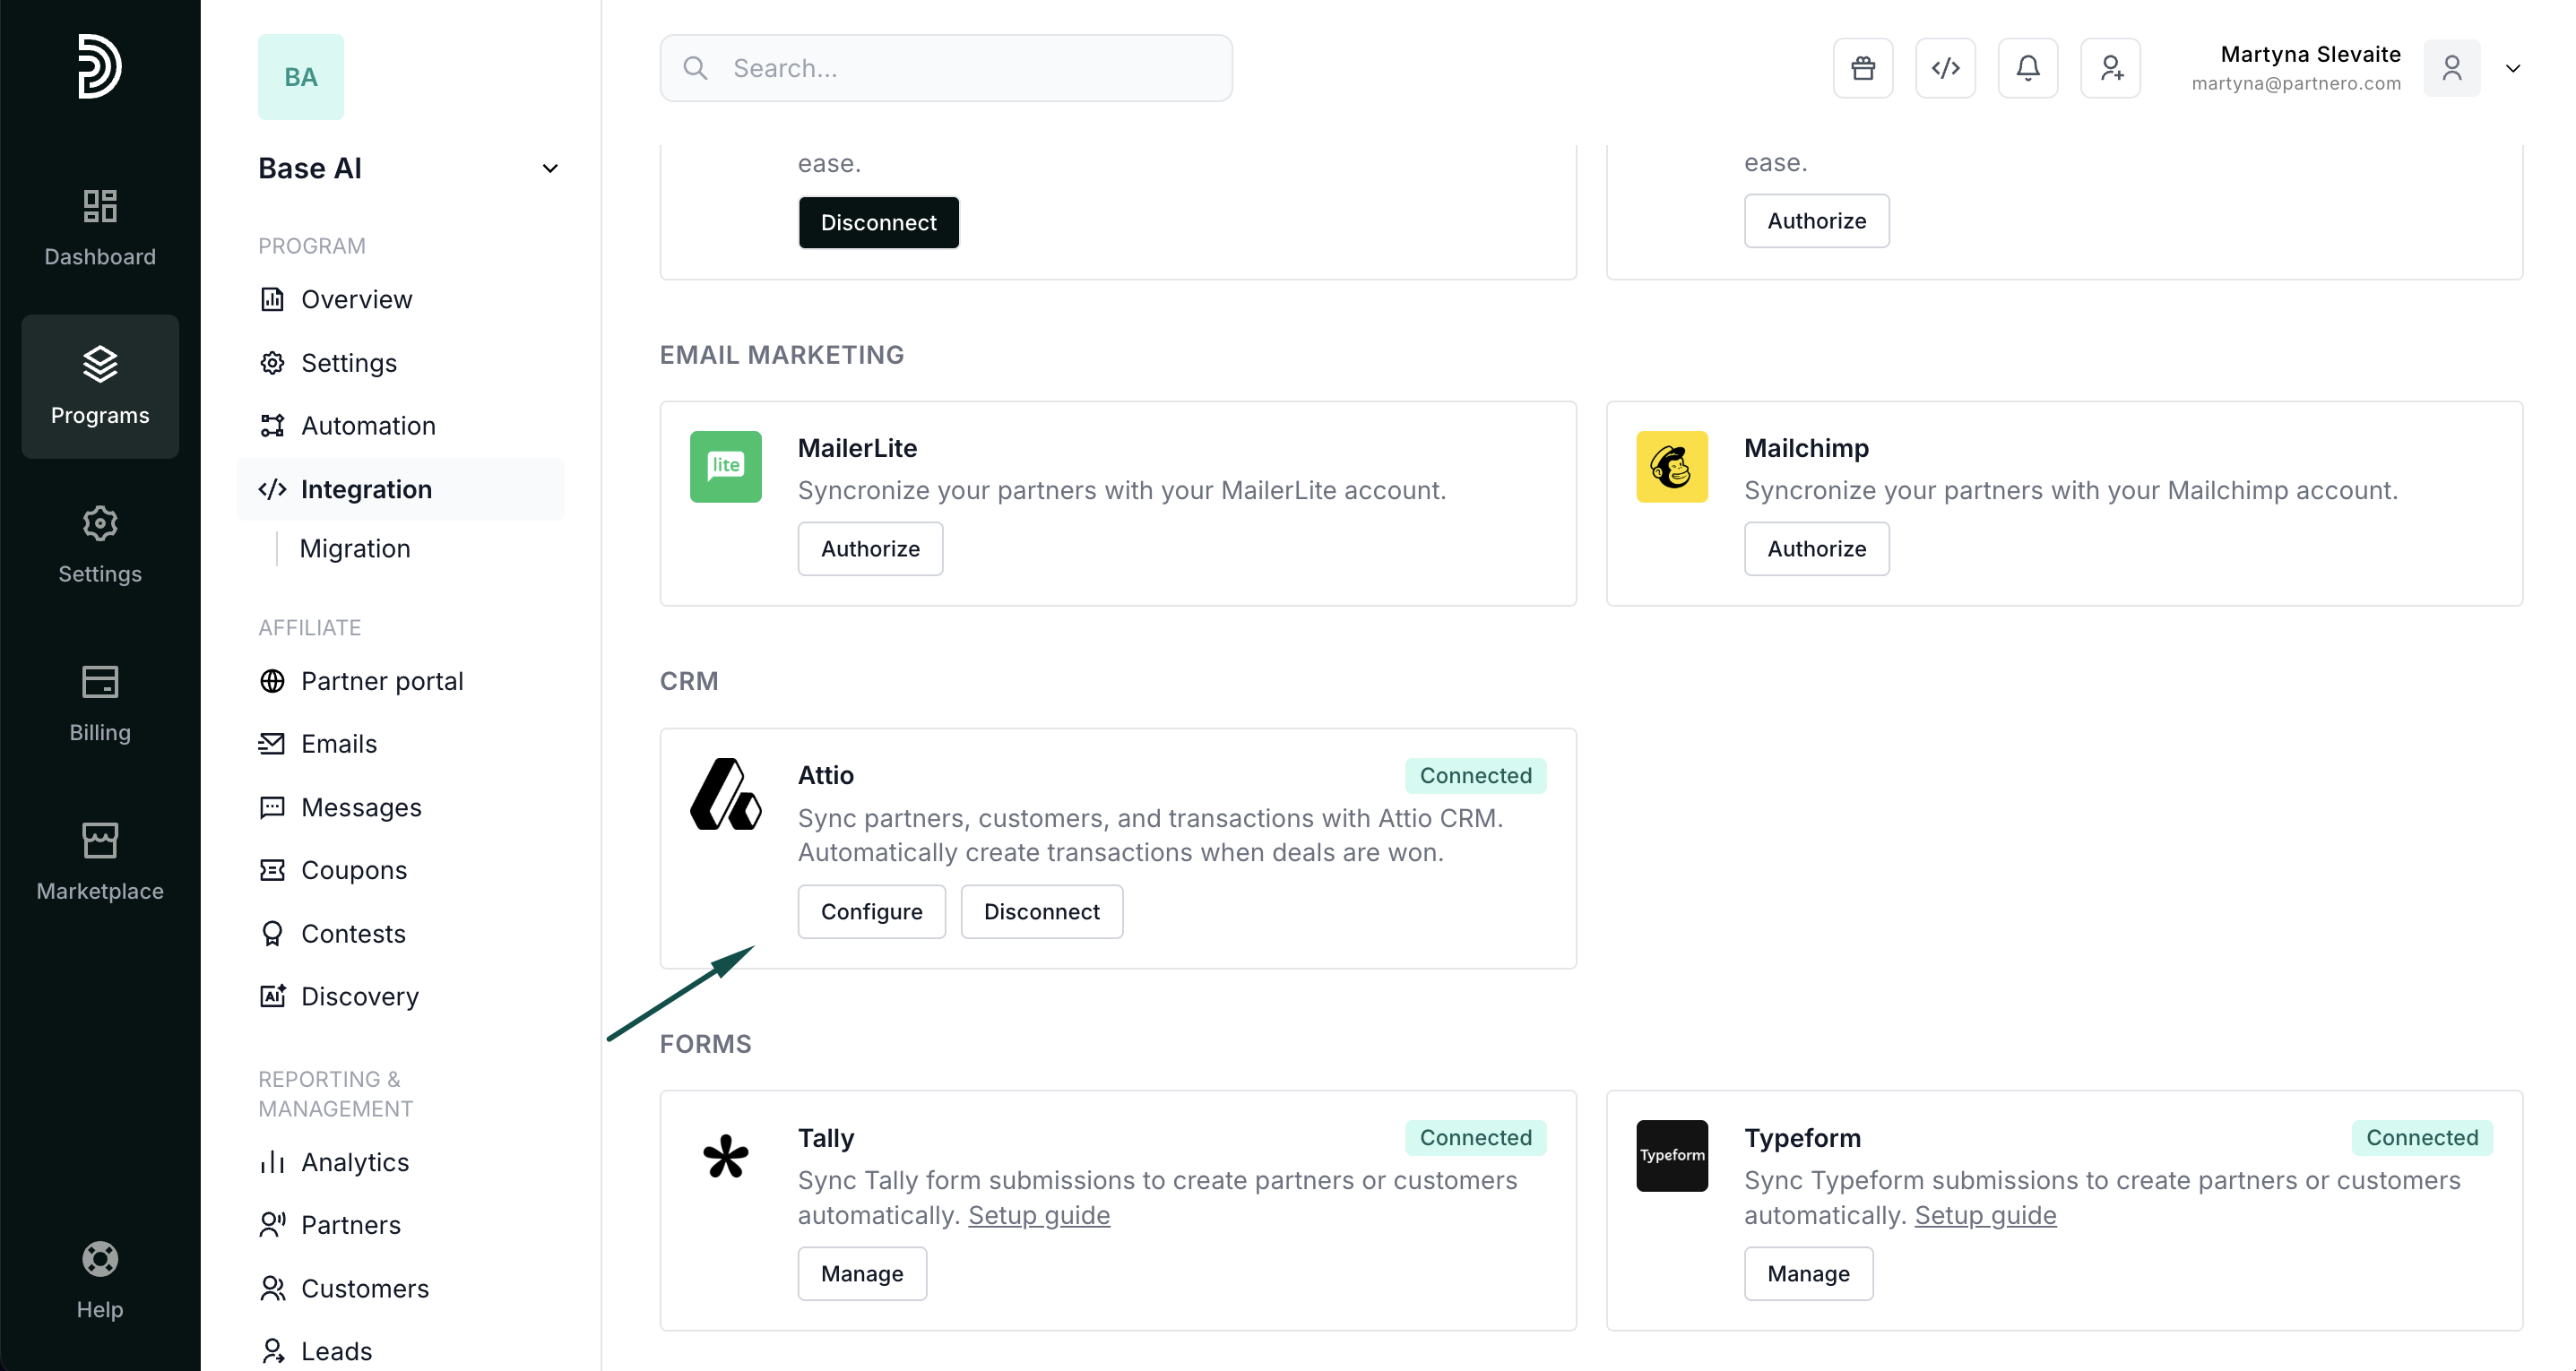Click the invite user icon
The image size is (2576, 1371).
(x=2110, y=68)
